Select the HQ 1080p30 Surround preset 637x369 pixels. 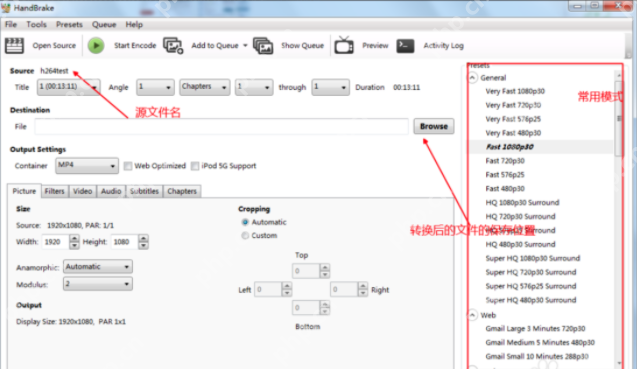click(x=522, y=202)
